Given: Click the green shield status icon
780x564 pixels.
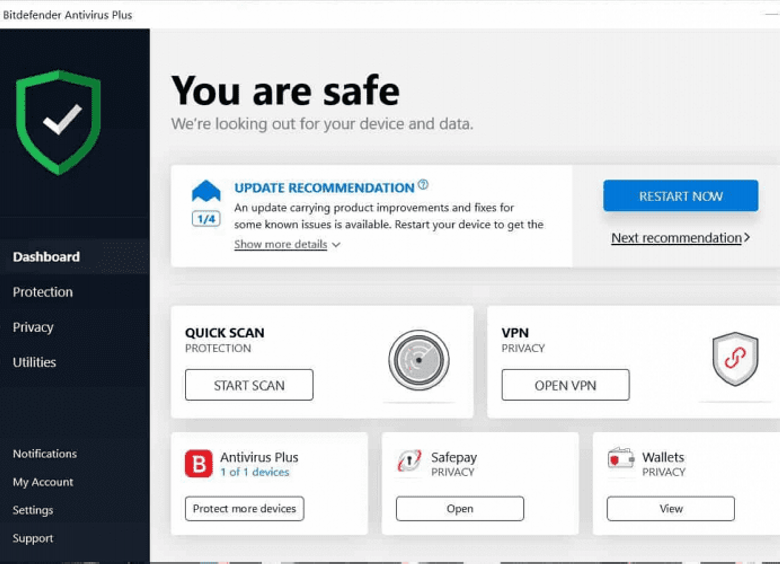Looking at the screenshot, I should tap(59, 122).
